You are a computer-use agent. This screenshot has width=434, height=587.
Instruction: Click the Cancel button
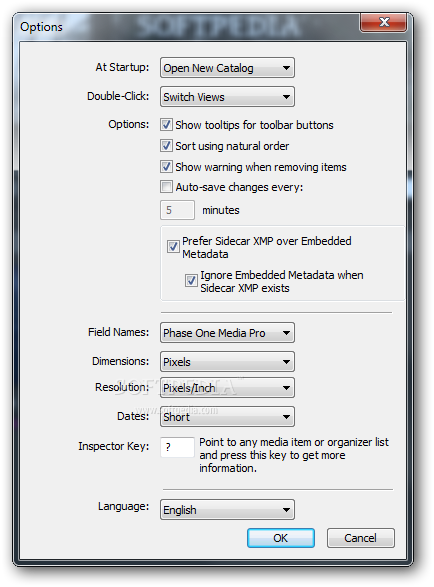click(360, 538)
